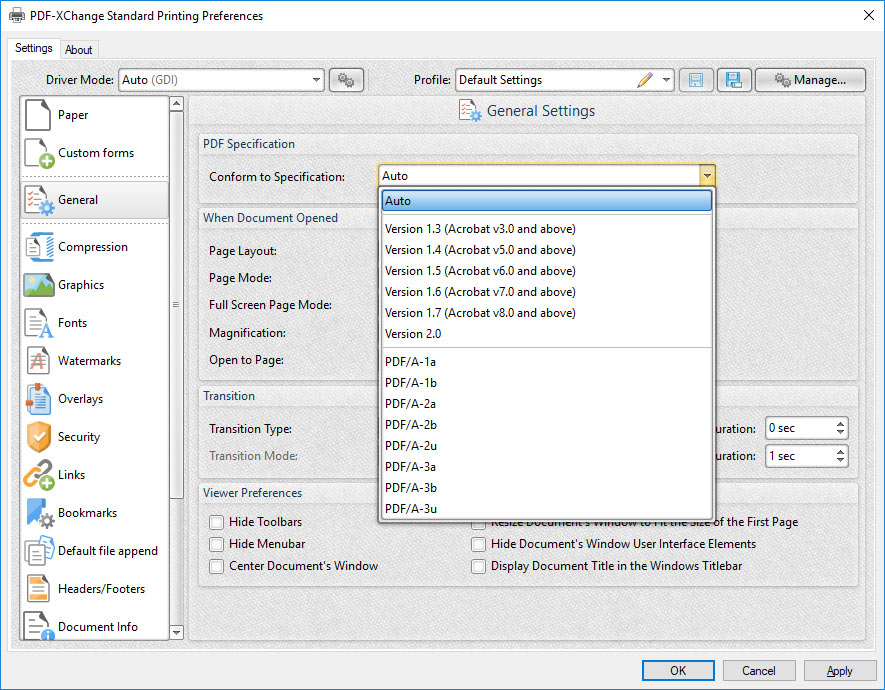Open the Settings tab
Image resolution: width=885 pixels, height=690 pixels.
click(x=33, y=47)
